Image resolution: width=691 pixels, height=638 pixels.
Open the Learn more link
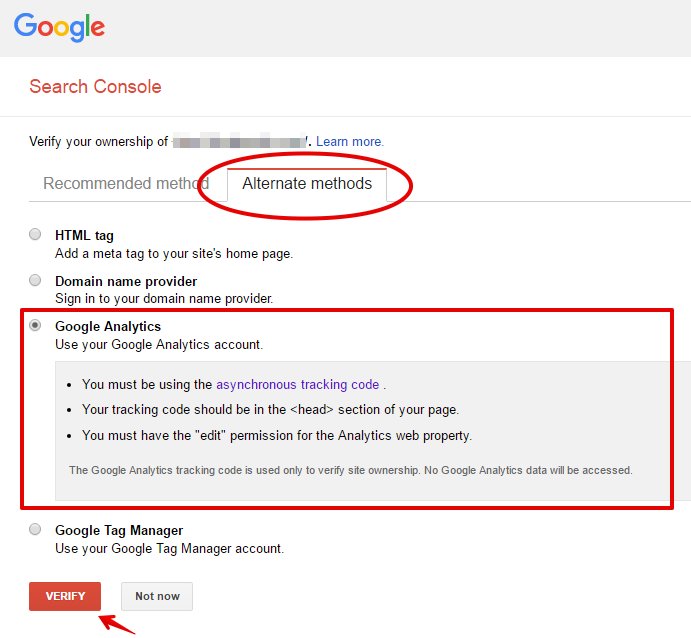coord(350,141)
